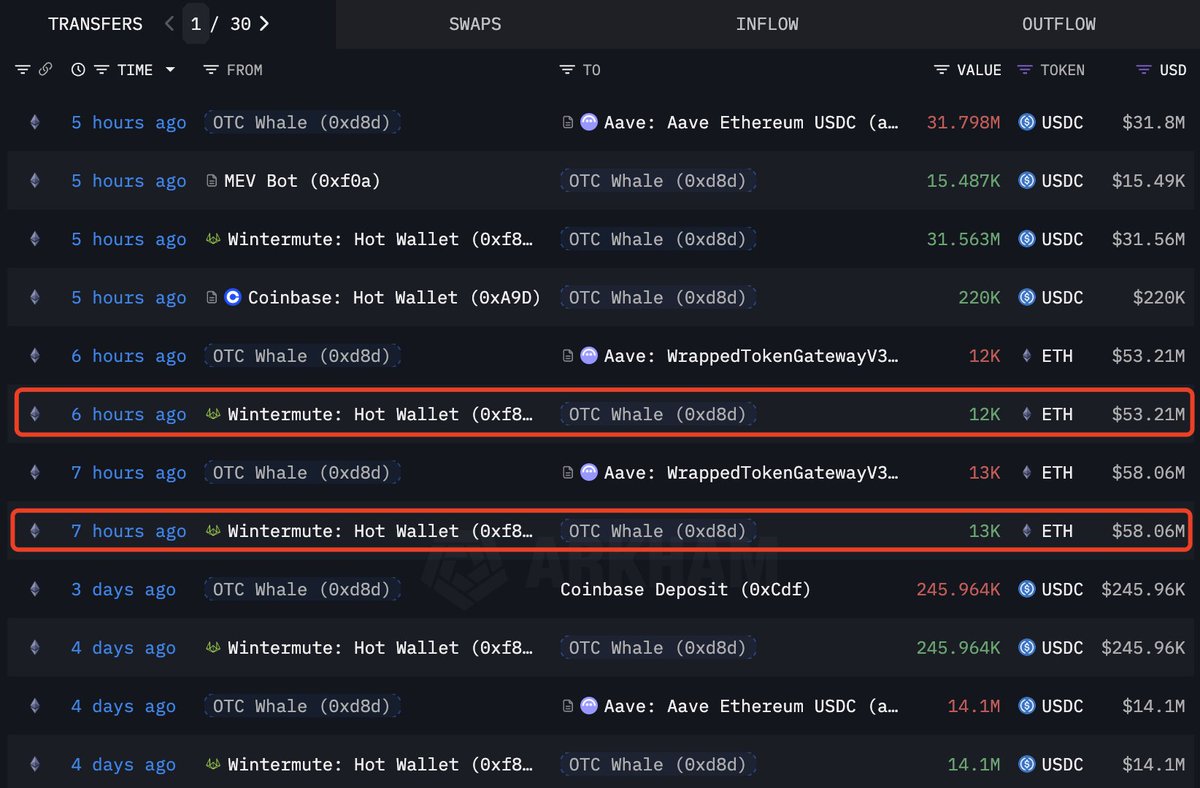This screenshot has height=788, width=1200.
Task: Open the Coinbase: Hot Wallet (0xA9D) entity
Action: click(x=394, y=298)
